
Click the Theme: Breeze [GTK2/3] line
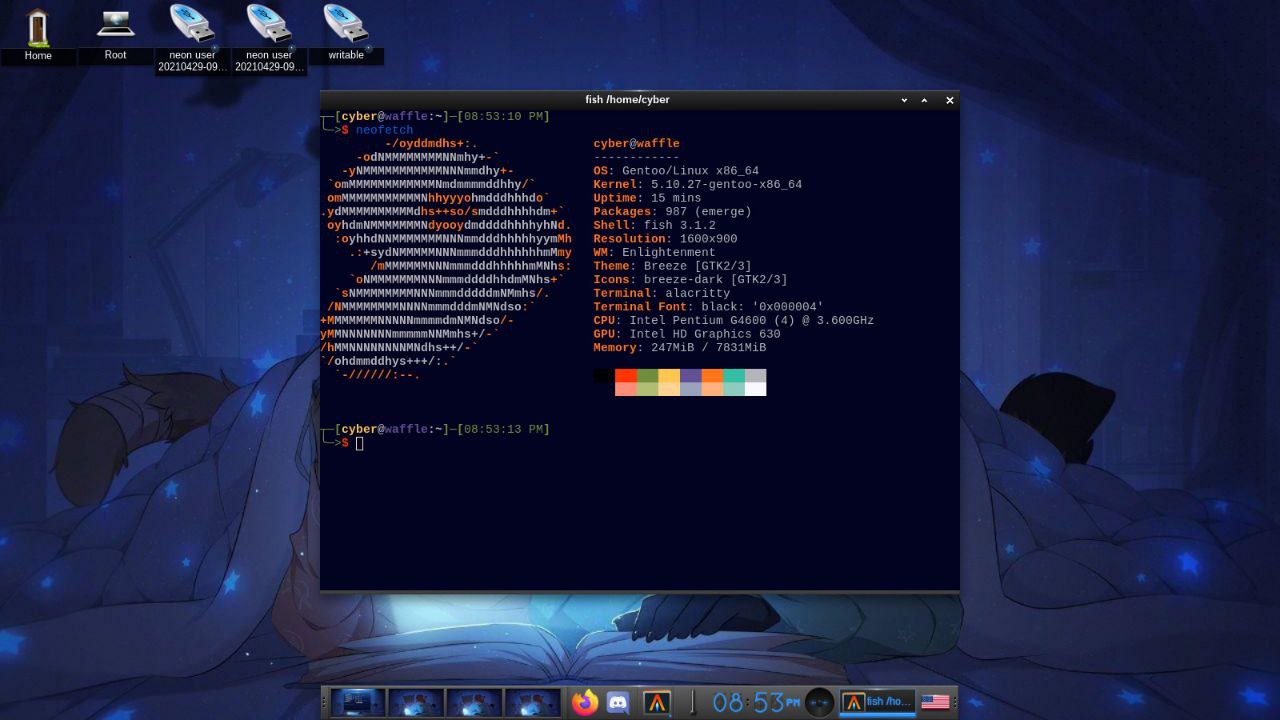pos(672,266)
